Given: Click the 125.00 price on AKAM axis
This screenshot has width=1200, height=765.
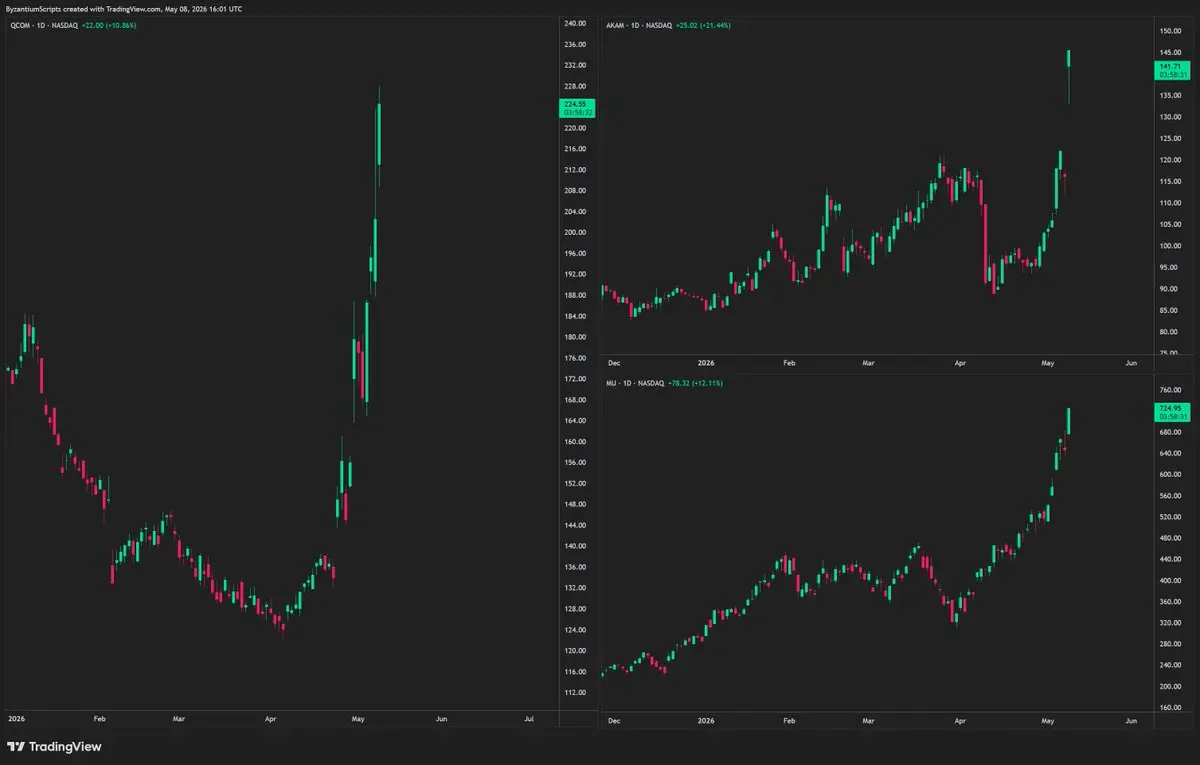Looking at the screenshot, I should pos(1169,139).
